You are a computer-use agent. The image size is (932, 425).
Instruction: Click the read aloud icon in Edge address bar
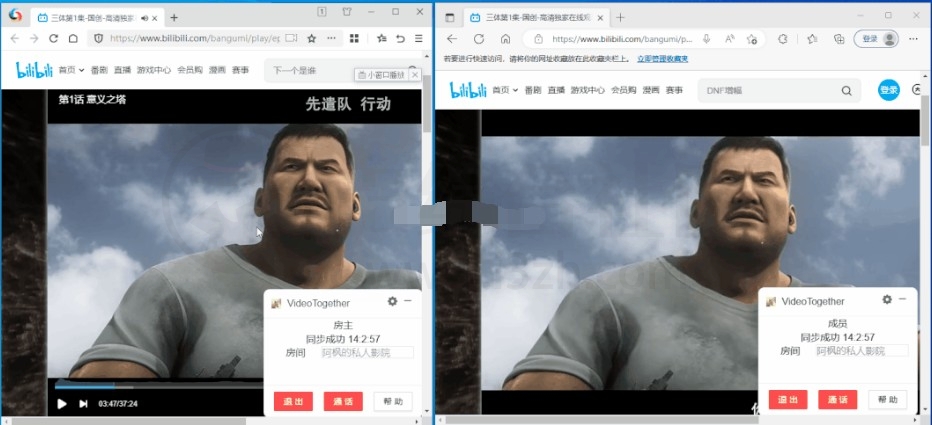(x=730, y=39)
